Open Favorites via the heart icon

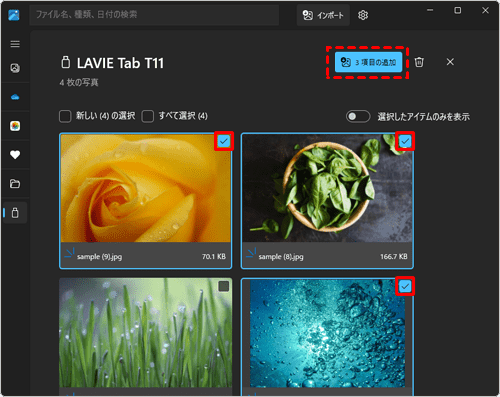tap(15, 155)
